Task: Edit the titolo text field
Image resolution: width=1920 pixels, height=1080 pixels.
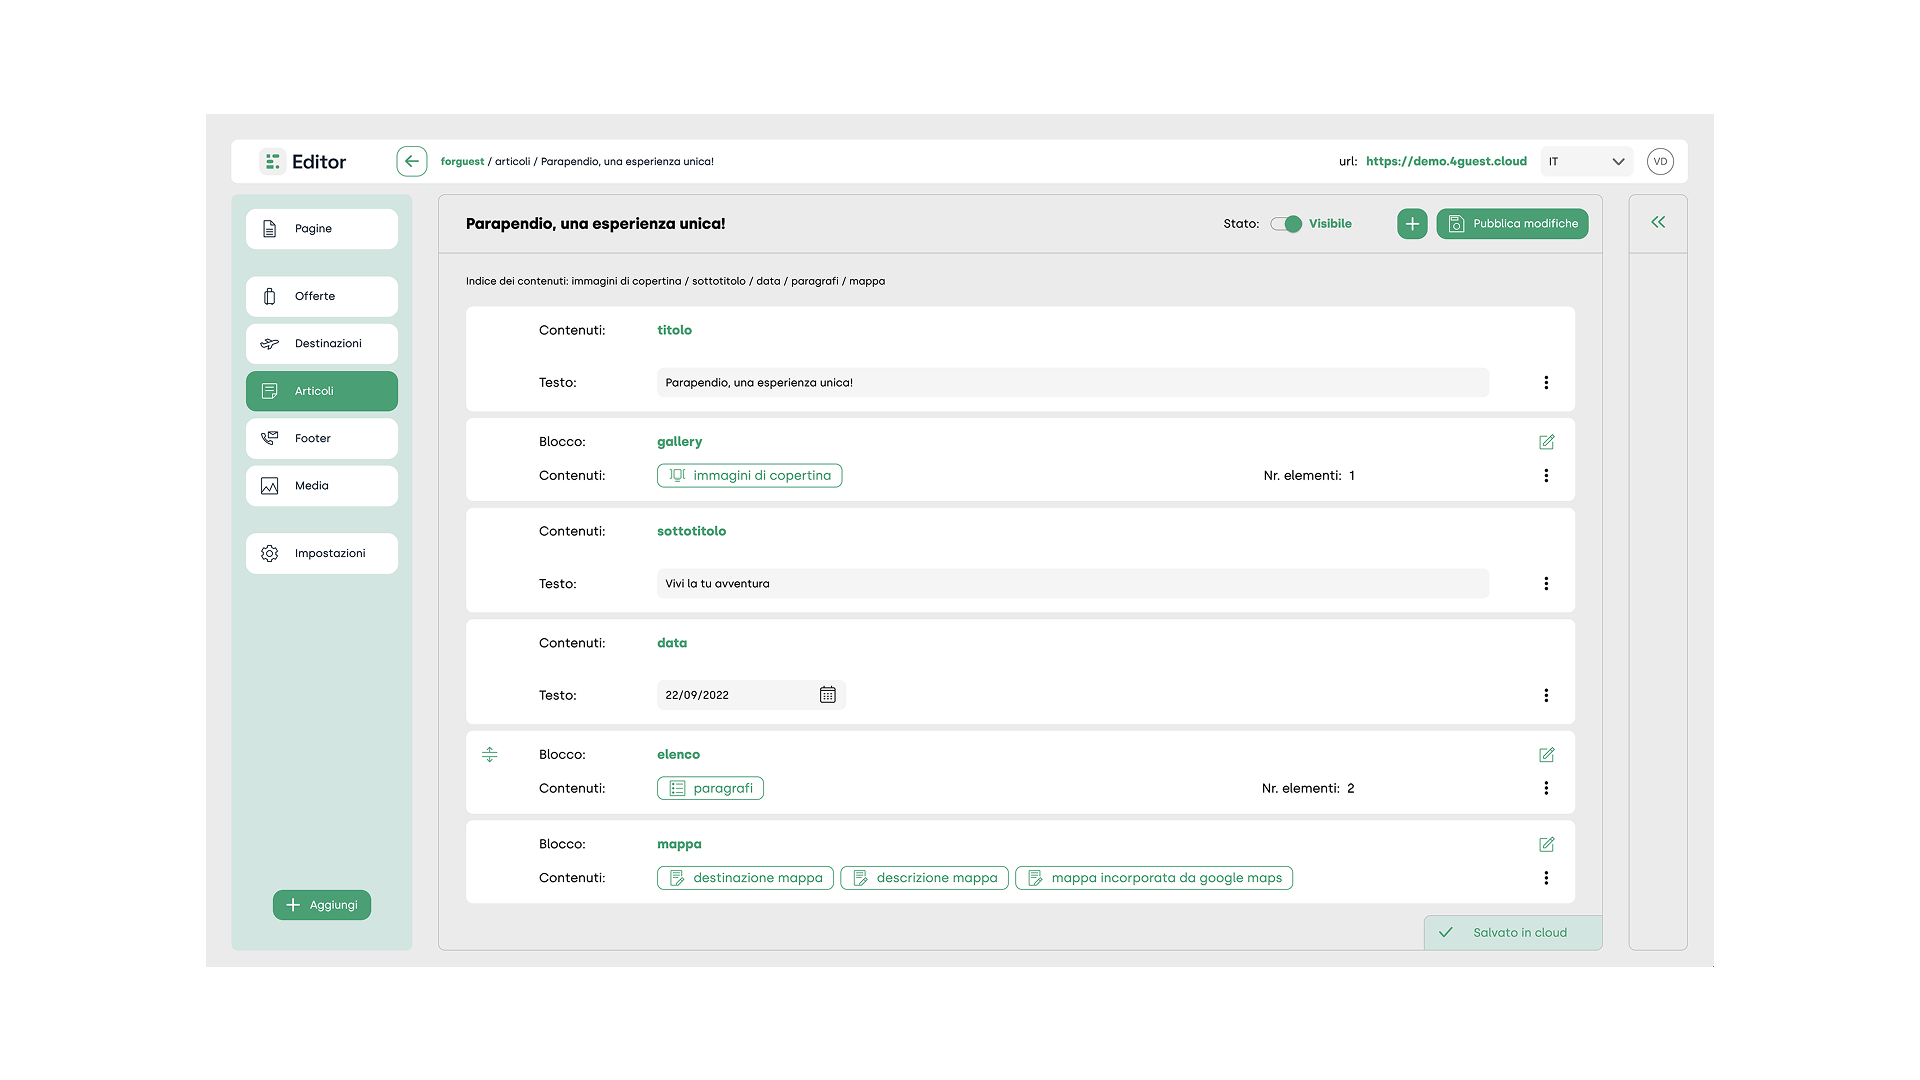Action: pyautogui.click(x=1073, y=383)
